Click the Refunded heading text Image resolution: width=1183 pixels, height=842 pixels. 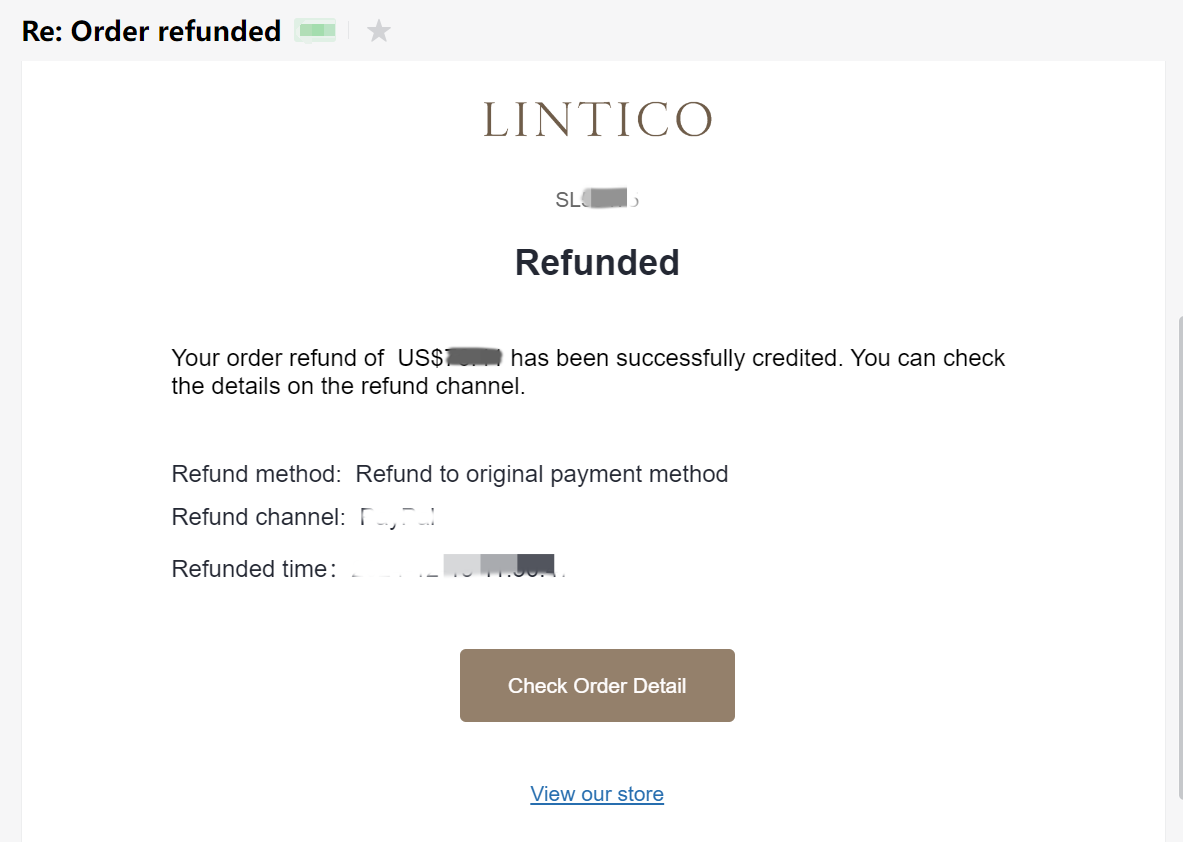point(597,263)
